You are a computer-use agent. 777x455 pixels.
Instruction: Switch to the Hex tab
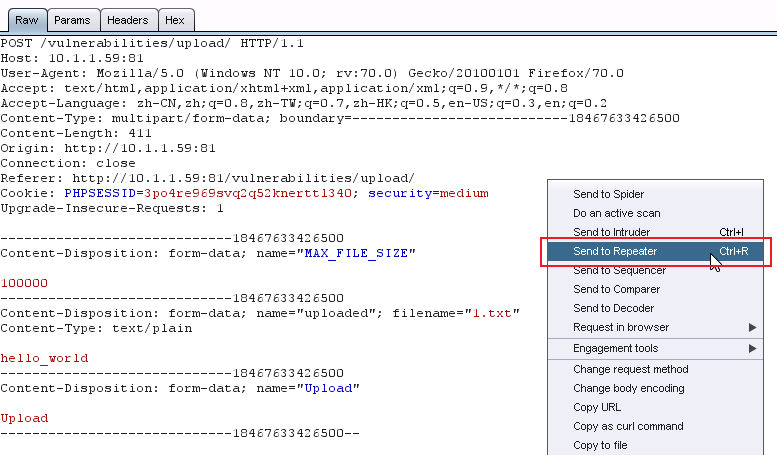[175, 20]
